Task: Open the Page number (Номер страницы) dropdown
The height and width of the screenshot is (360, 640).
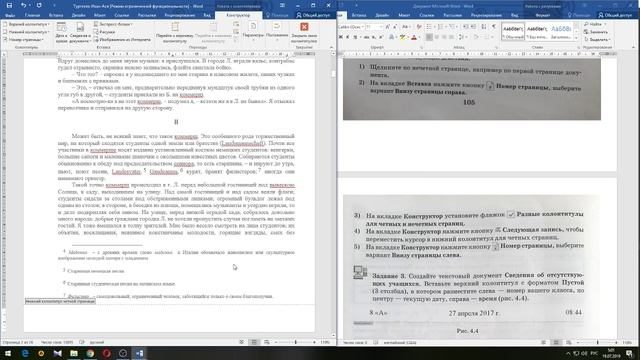Action: 24,40
